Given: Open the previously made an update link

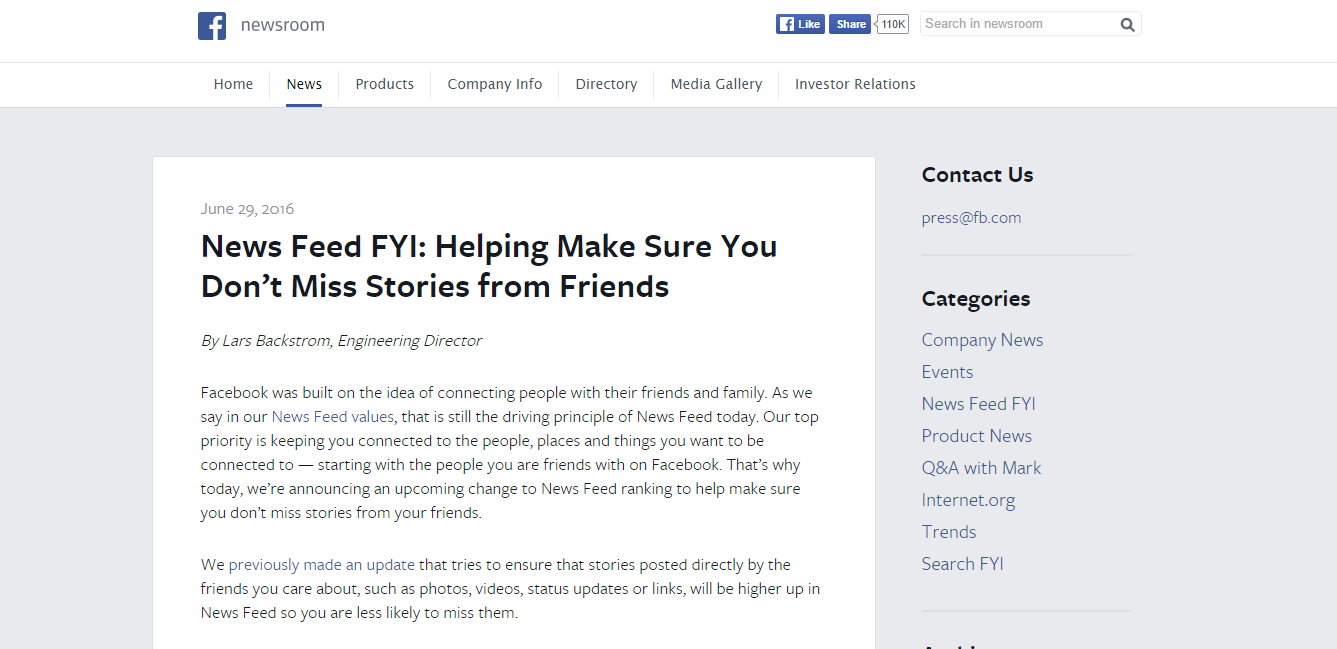Looking at the screenshot, I should [321, 565].
